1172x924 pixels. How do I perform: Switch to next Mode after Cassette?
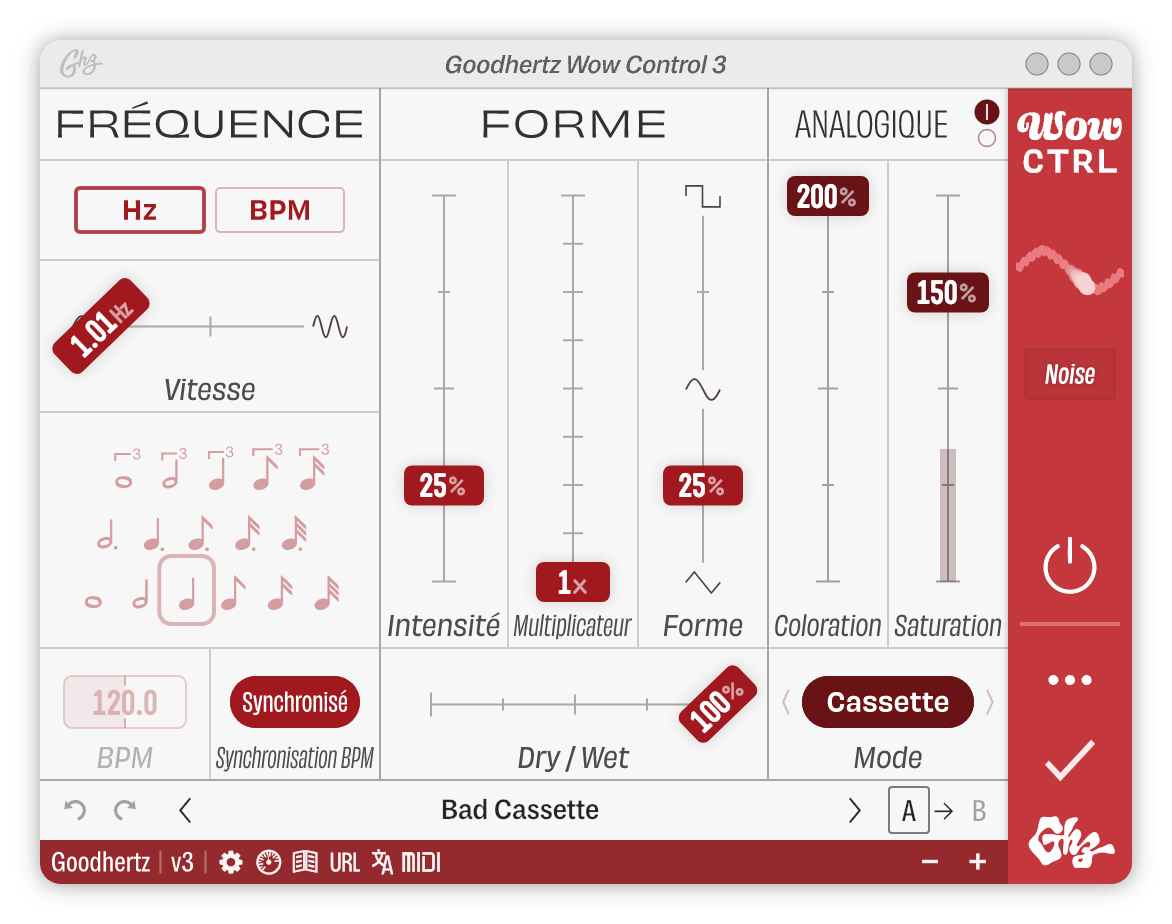tap(990, 702)
